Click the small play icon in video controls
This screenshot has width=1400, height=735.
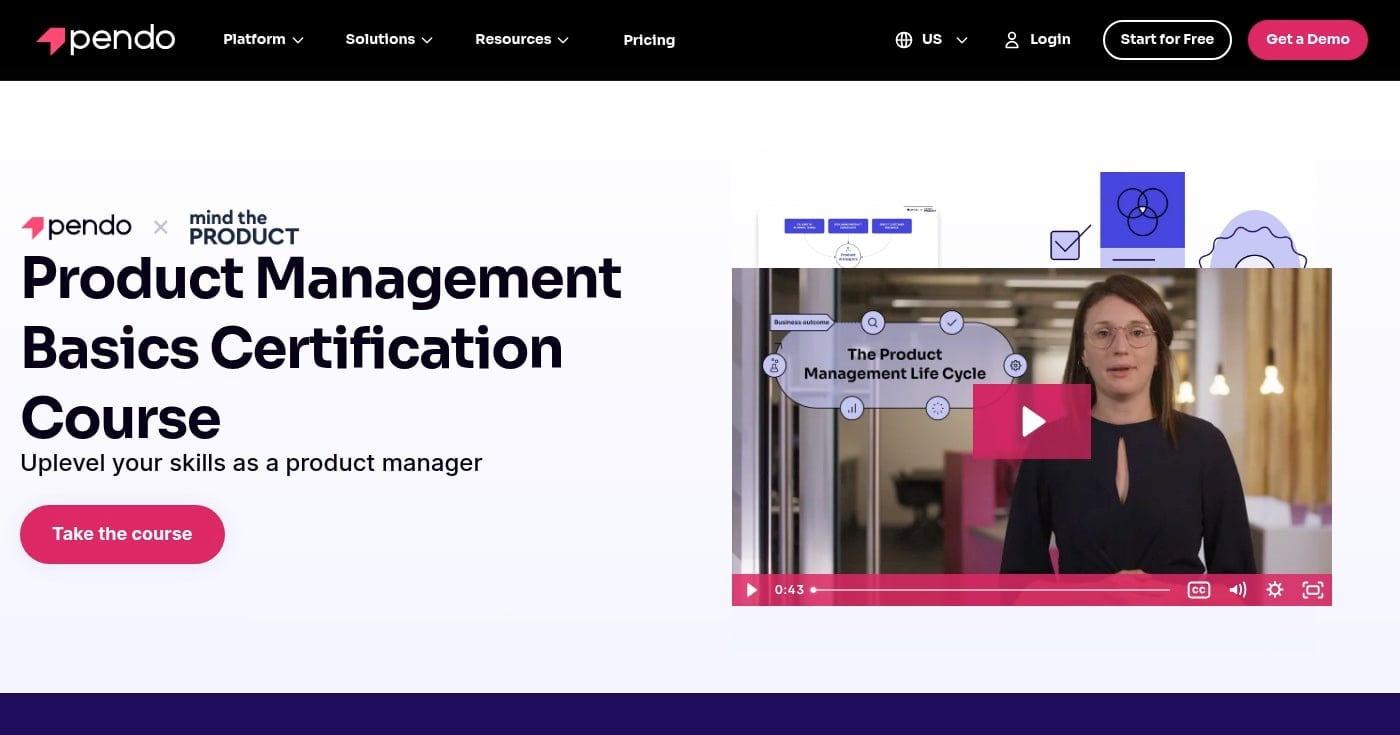pyautogui.click(x=752, y=590)
